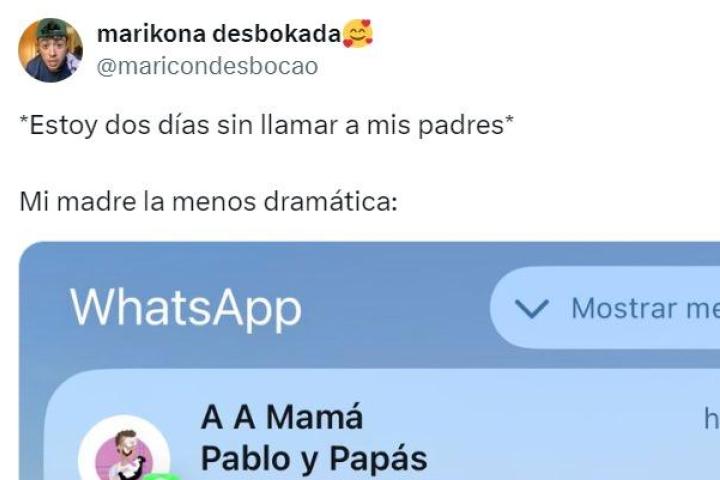Select the line Mi madre la menos dramática

click(x=208, y=201)
